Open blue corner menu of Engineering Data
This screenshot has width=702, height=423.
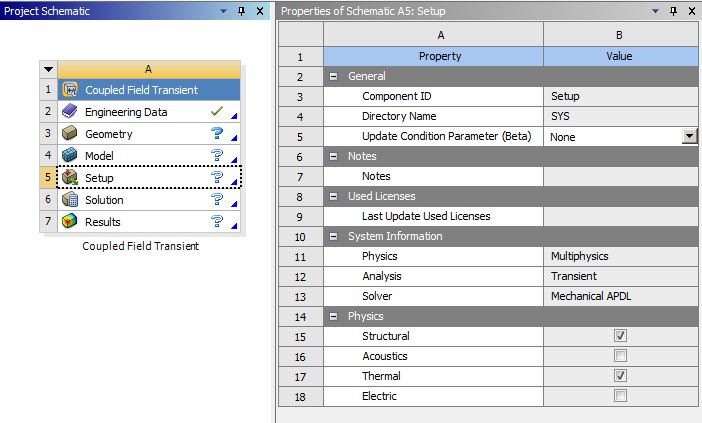(234, 116)
